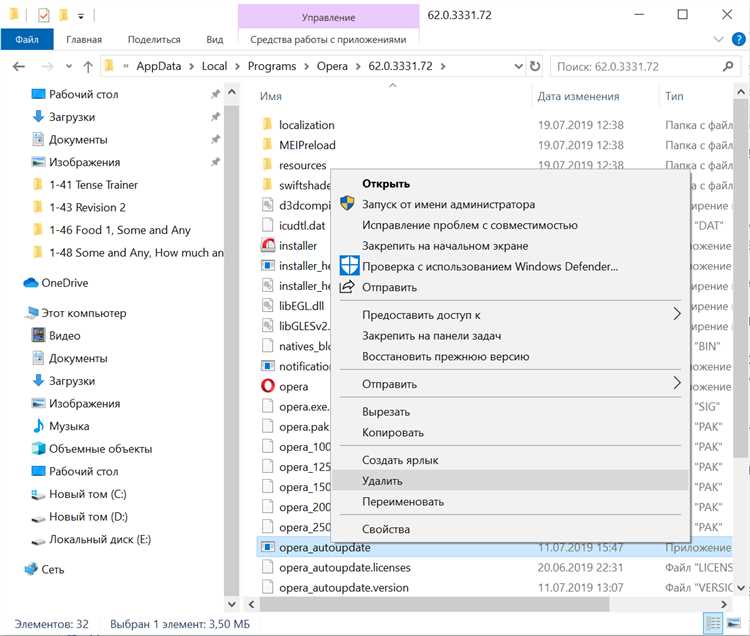Click the installer icon in file list
Viewport: 750px width, 636px height.
pyautogui.click(x=268, y=245)
